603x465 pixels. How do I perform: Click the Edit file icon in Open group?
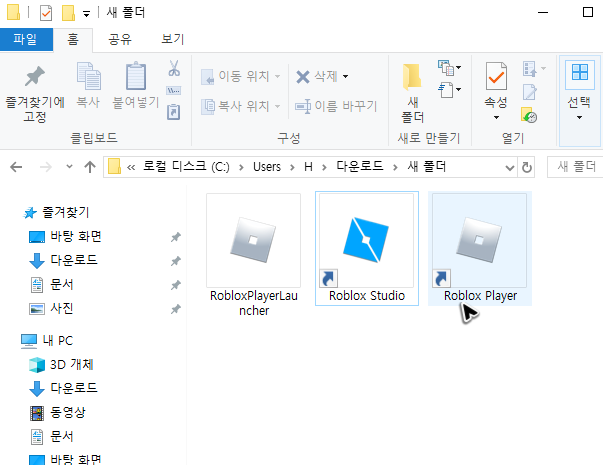click(530, 92)
